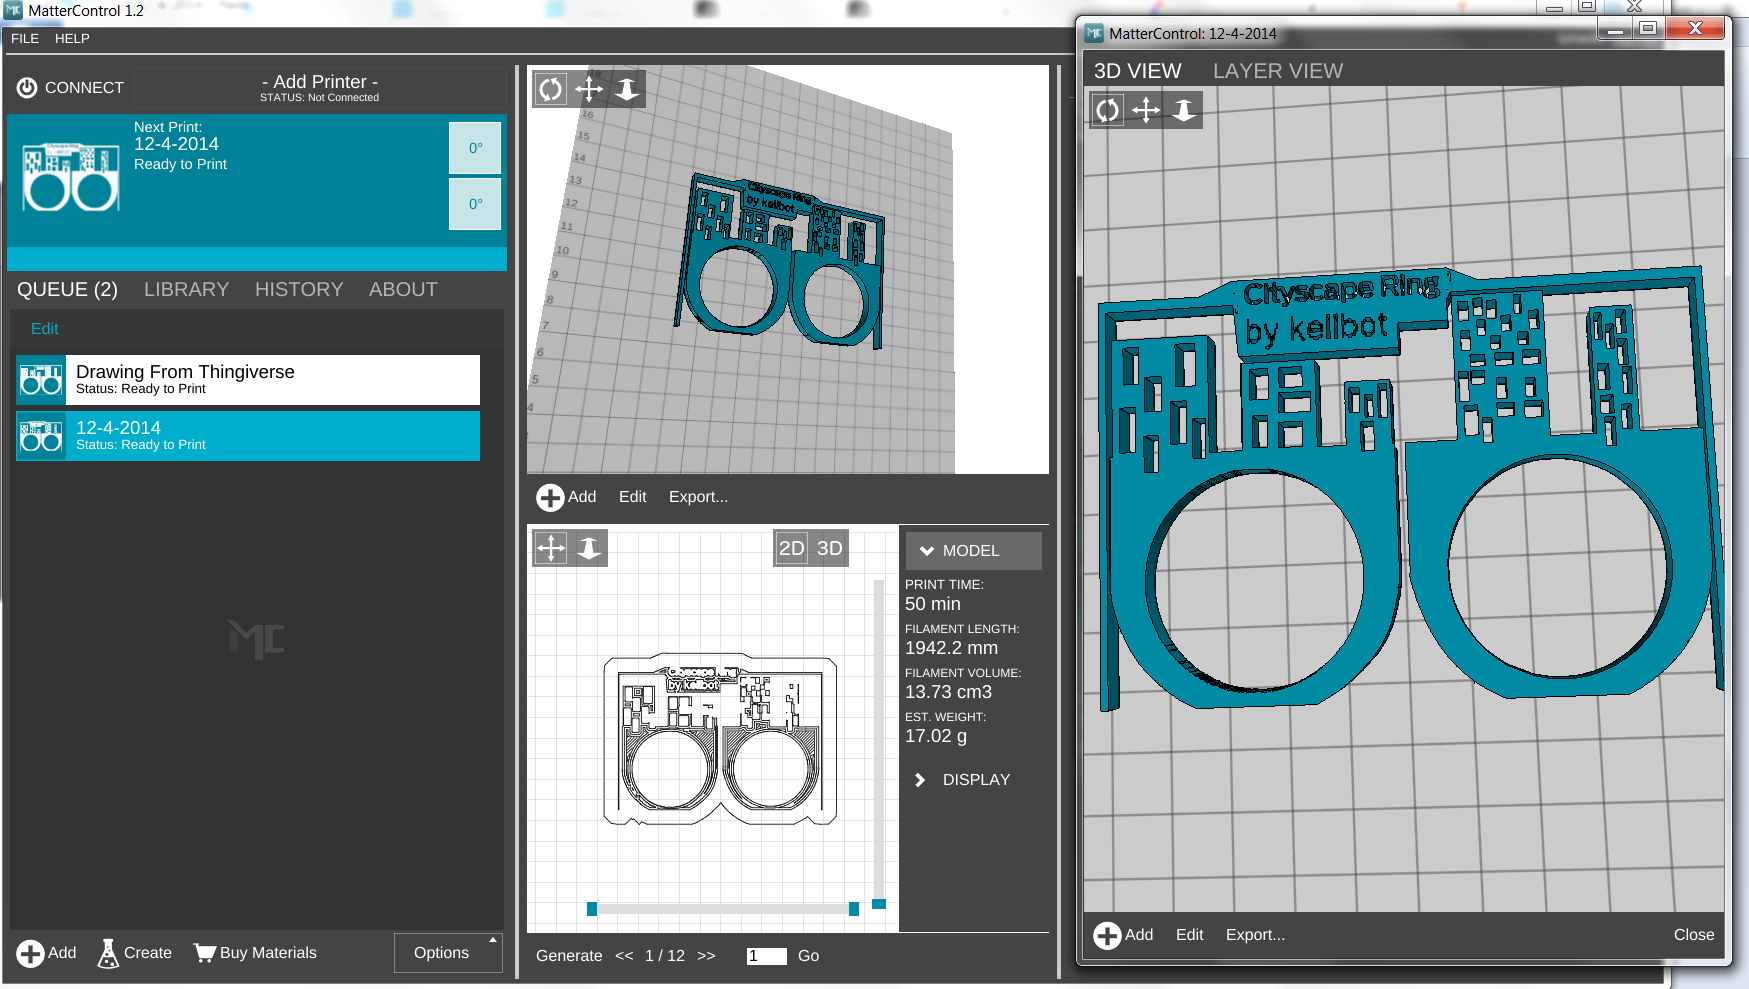
Task: Click Export... in the 12-4-2014 window
Action: click(1255, 935)
